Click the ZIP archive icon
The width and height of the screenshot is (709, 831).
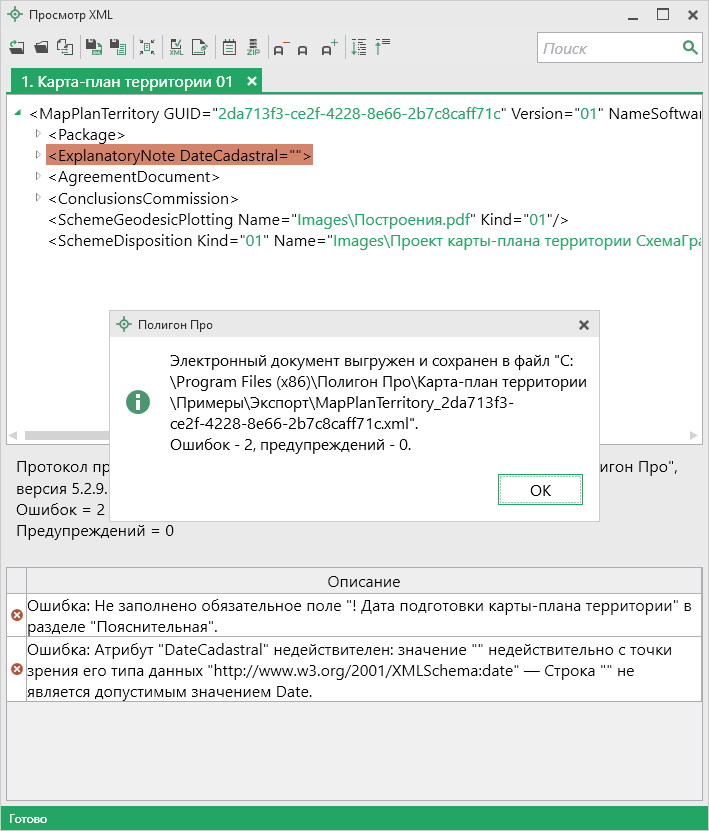(x=253, y=47)
